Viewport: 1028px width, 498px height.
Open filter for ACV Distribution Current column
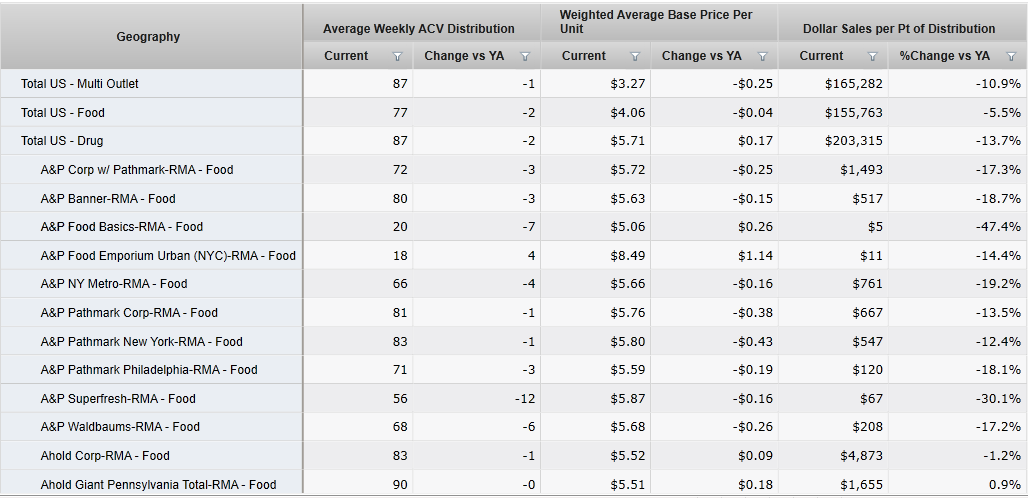[x=397, y=57]
